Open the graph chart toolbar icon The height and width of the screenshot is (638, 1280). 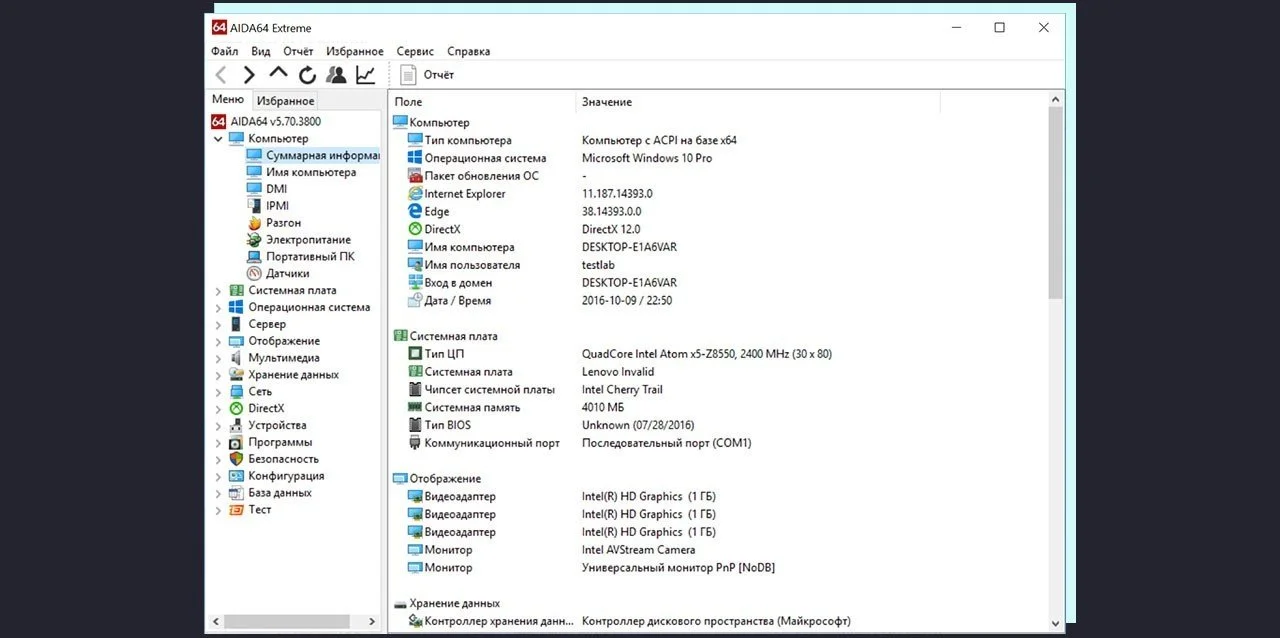[x=366, y=75]
